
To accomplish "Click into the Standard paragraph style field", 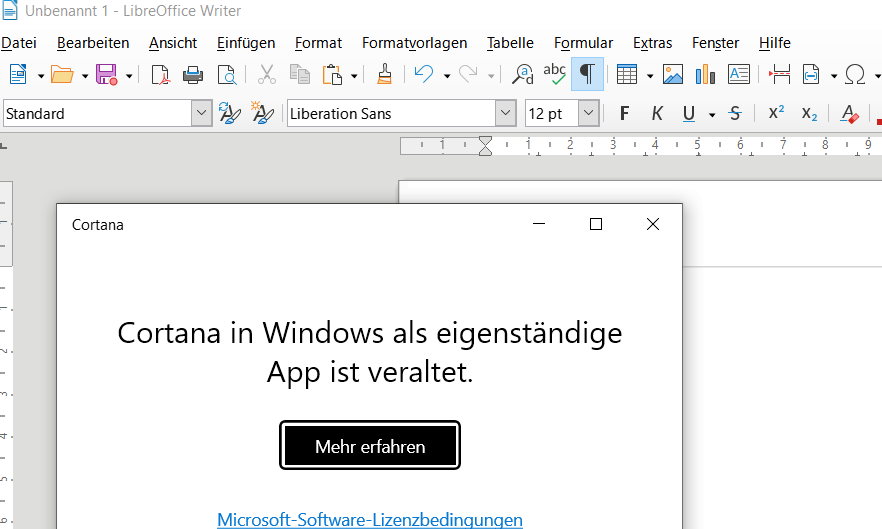I will 97,113.
